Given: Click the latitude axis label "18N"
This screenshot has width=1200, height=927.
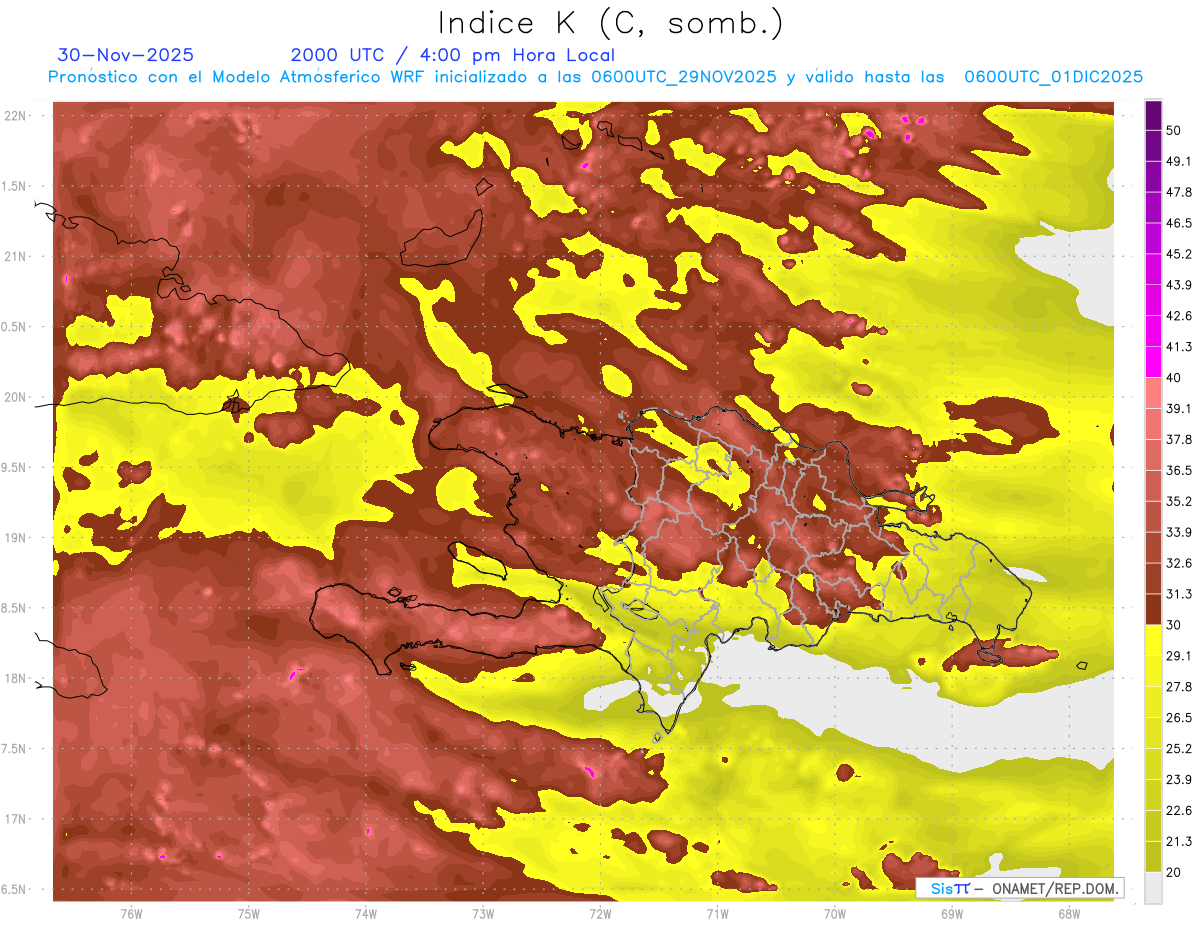Looking at the screenshot, I should pyautogui.click(x=15, y=679).
